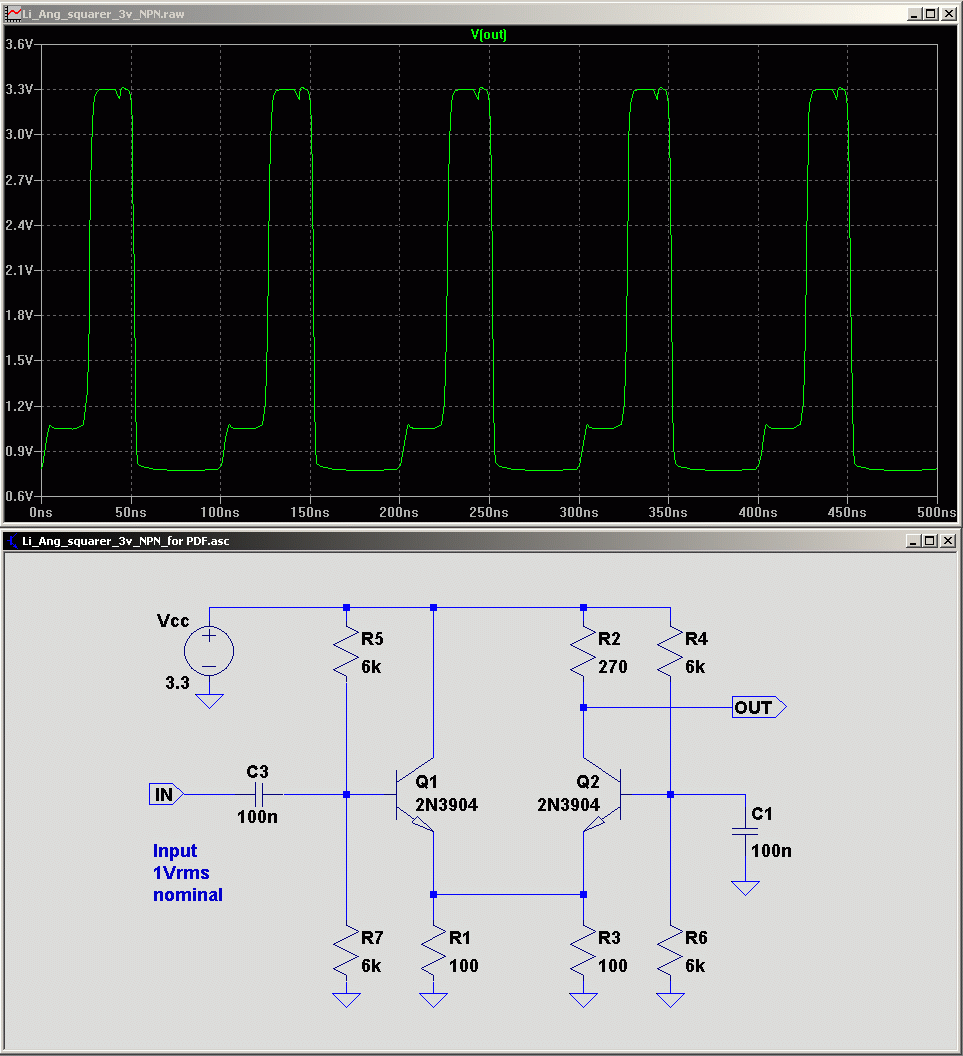Click the 100n value of C1

771,851
